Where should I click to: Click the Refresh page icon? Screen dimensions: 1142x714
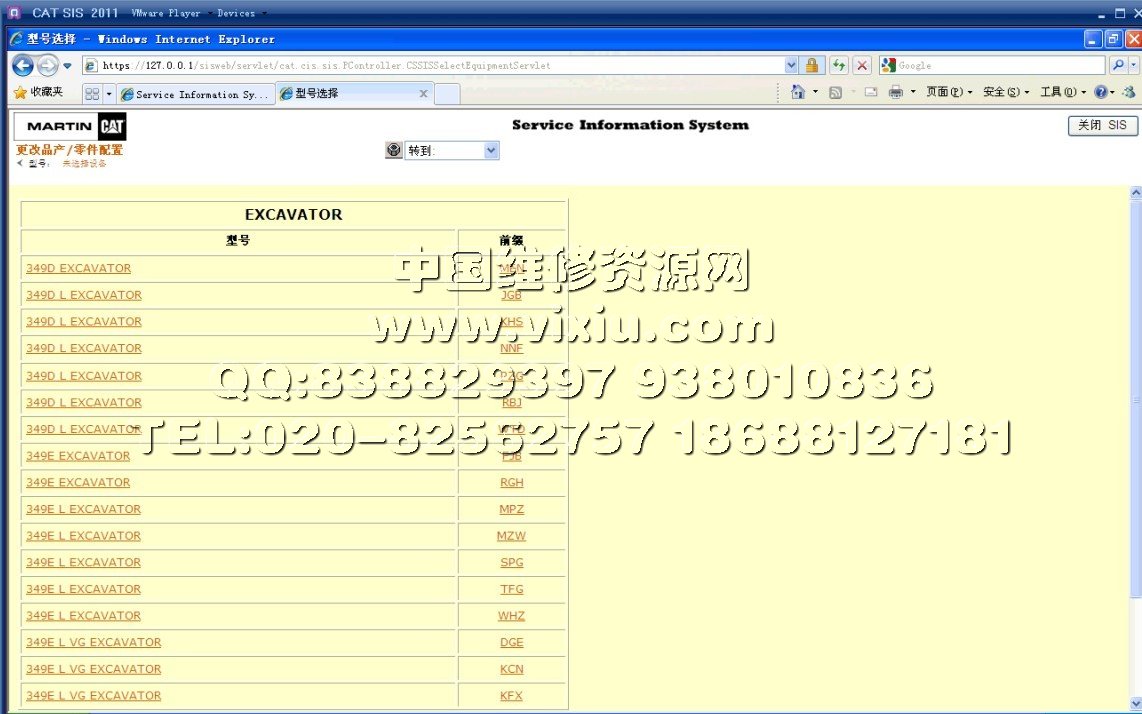[x=838, y=66]
